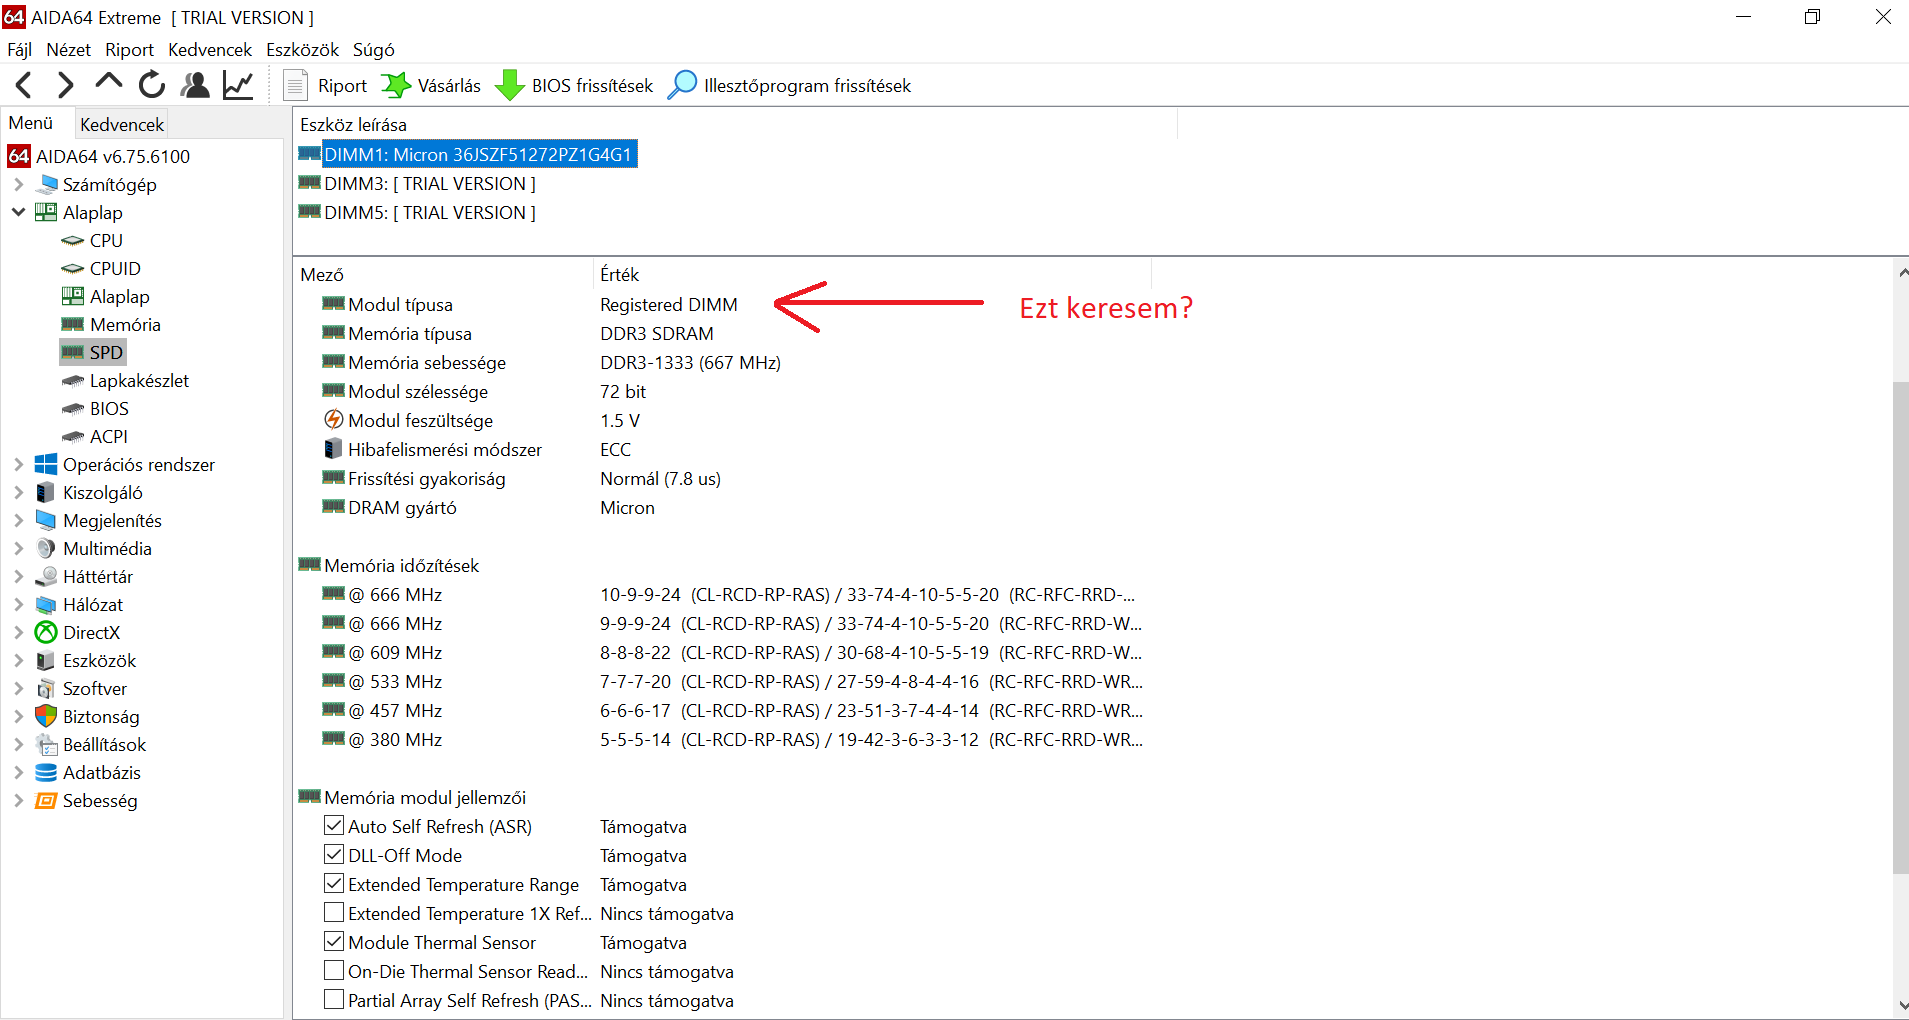Click the Eszköz leírása column header

(736, 124)
